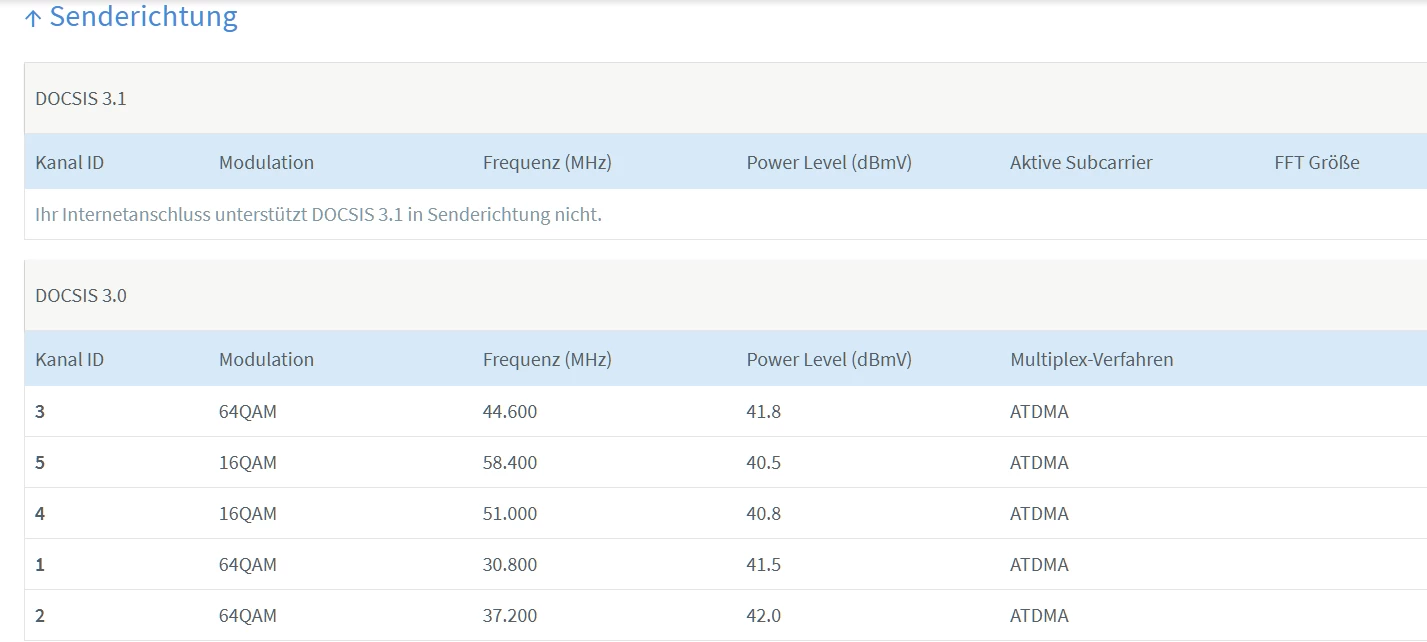The image size is (1427, 642).
Task: Select Kanal ID 3 row cell
Action: (x=40, y=412)
